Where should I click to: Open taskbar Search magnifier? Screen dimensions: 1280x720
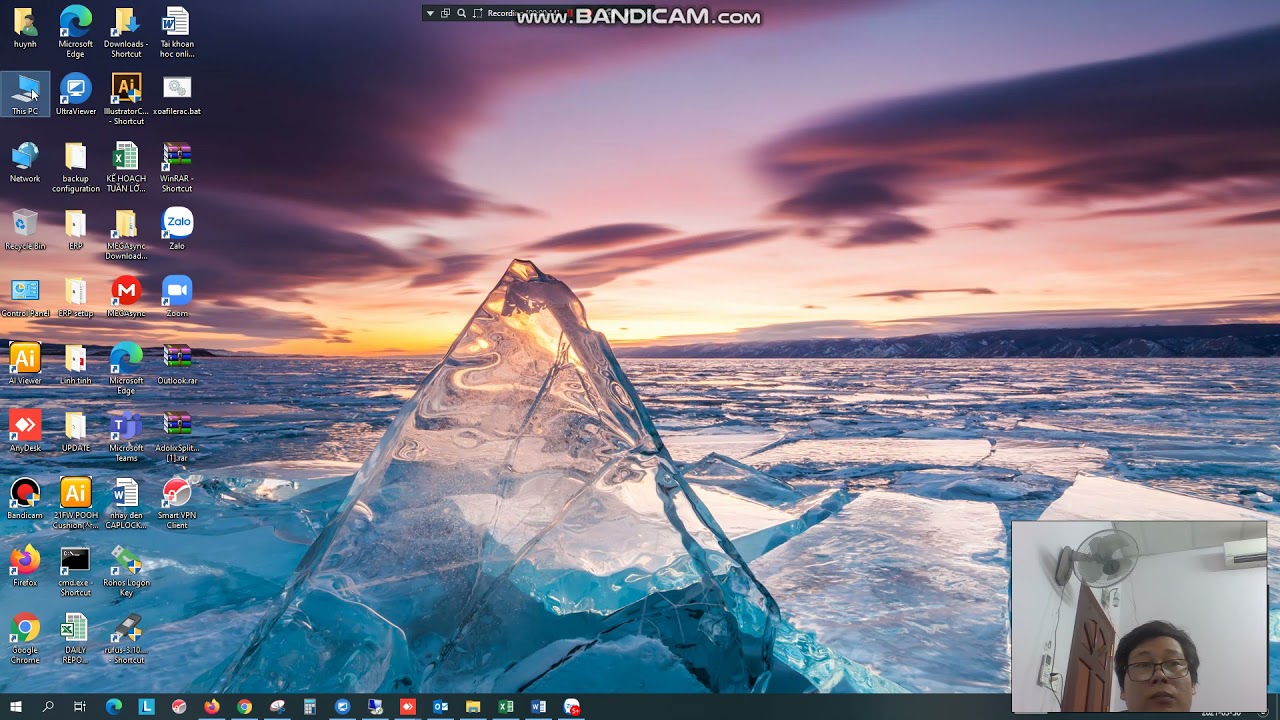[48, 707]
